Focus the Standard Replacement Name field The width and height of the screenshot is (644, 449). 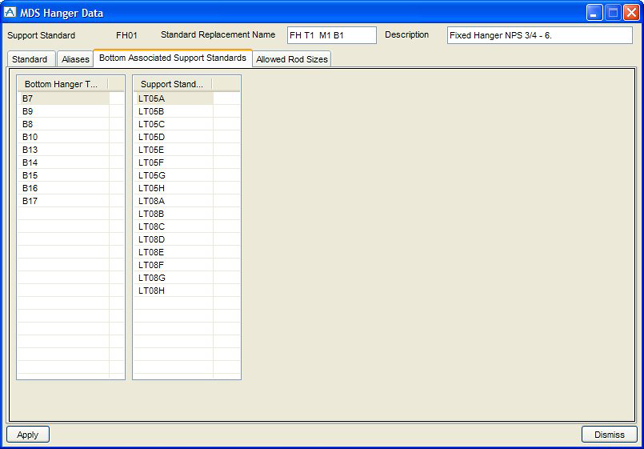pyautogui.click(x=331, y=35)
